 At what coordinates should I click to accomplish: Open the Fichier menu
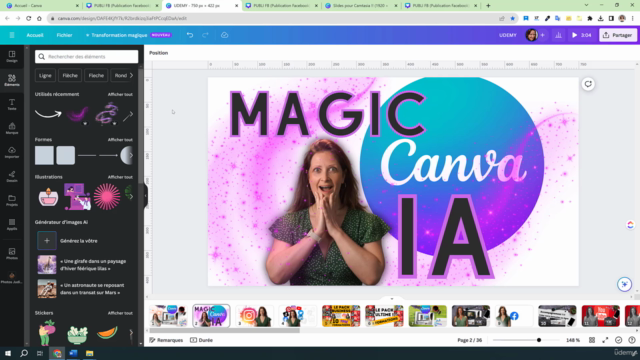[x=64, y=35]
